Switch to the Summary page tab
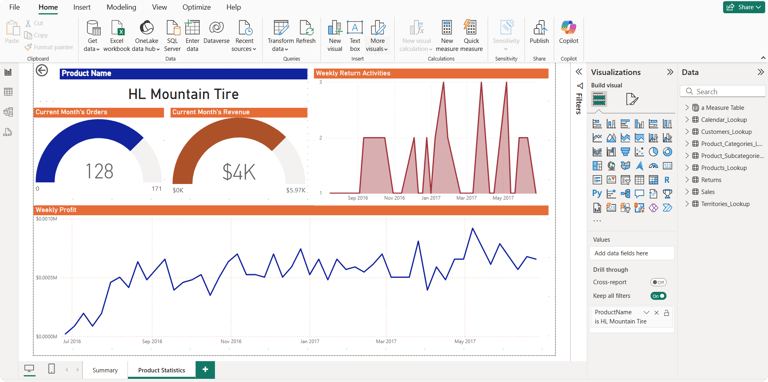Image resolution: width=768 pixels, height=382 pixels. tap(105, 370)
